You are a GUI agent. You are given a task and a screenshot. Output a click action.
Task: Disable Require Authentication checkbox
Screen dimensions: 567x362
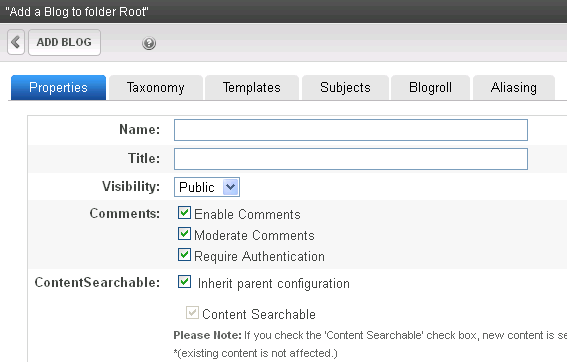184,255
